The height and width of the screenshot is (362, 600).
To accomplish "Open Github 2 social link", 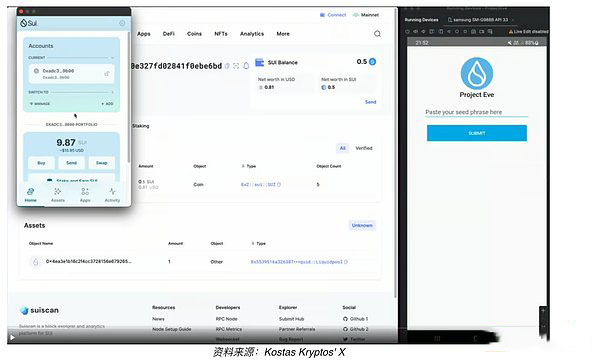I will point(356,329).
